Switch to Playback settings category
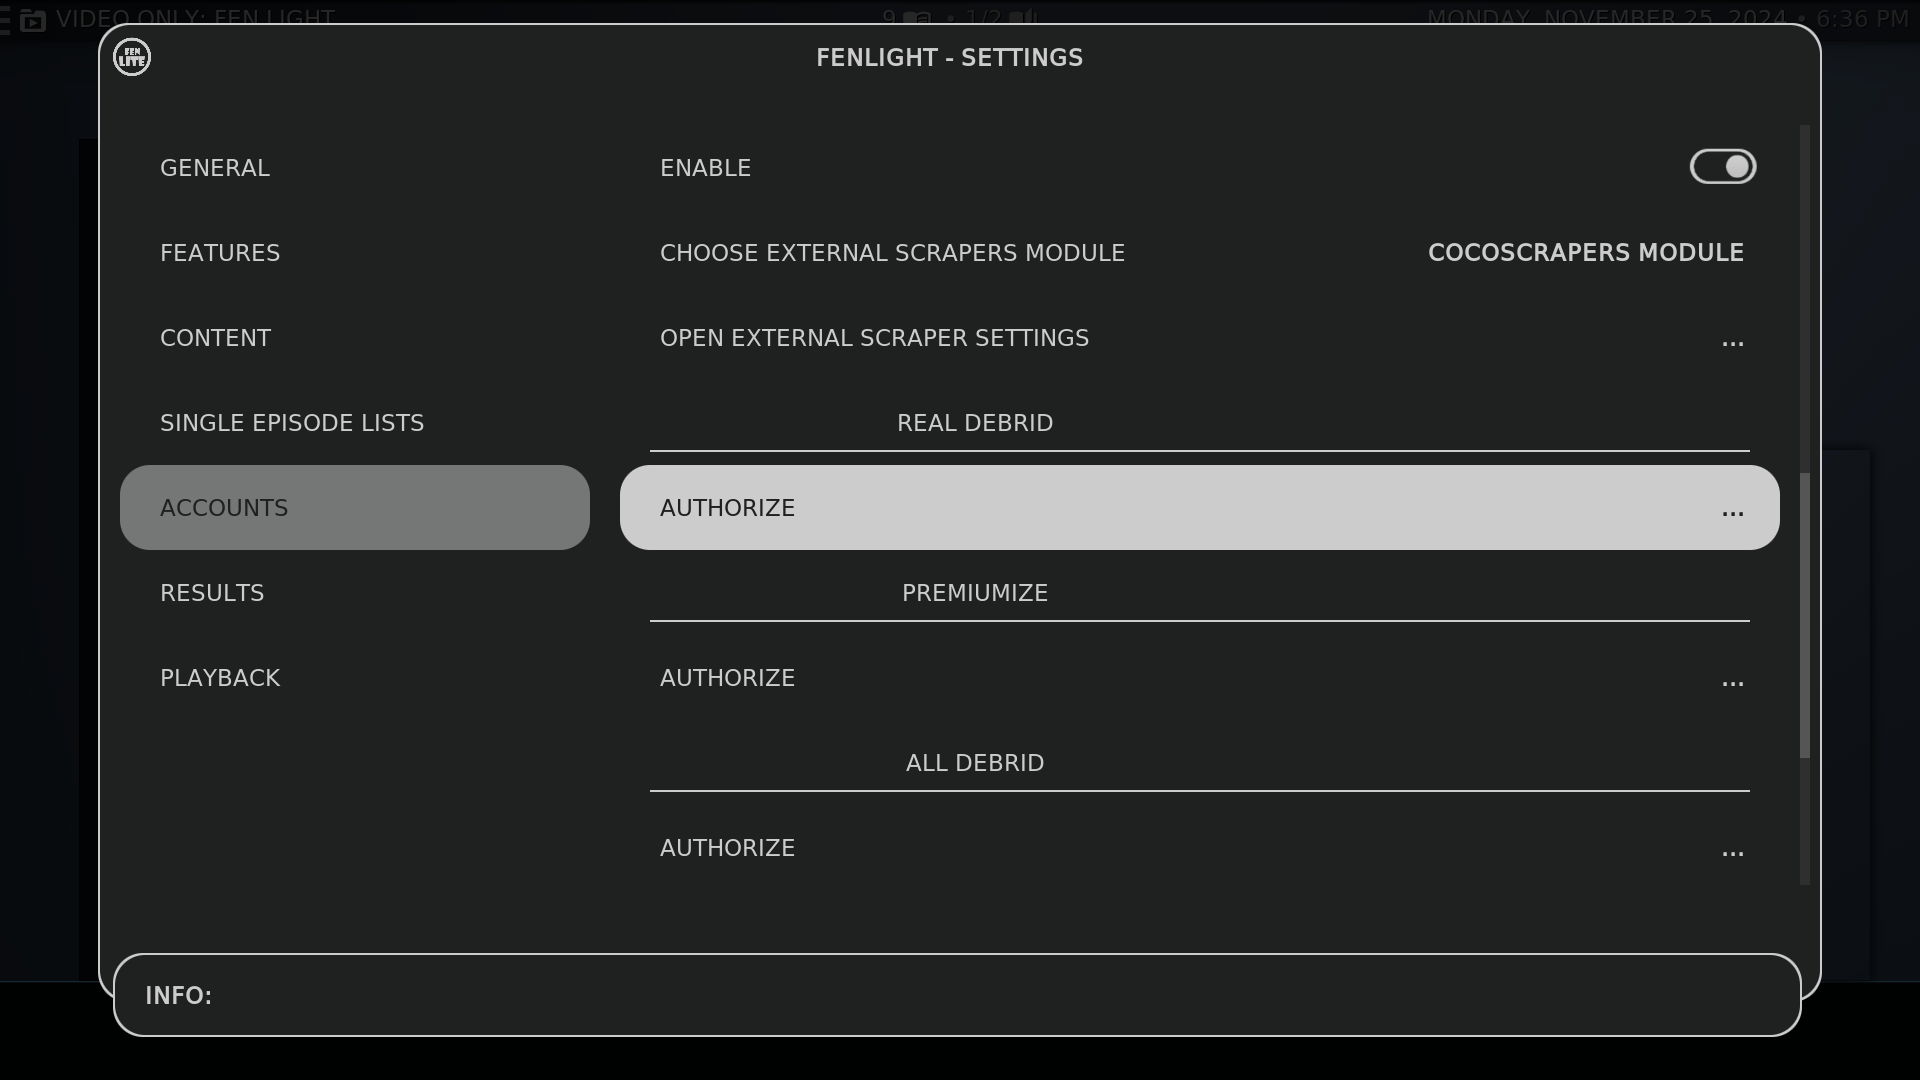Viewport: 1920px width, 1080px height. (x=355, y=678)
